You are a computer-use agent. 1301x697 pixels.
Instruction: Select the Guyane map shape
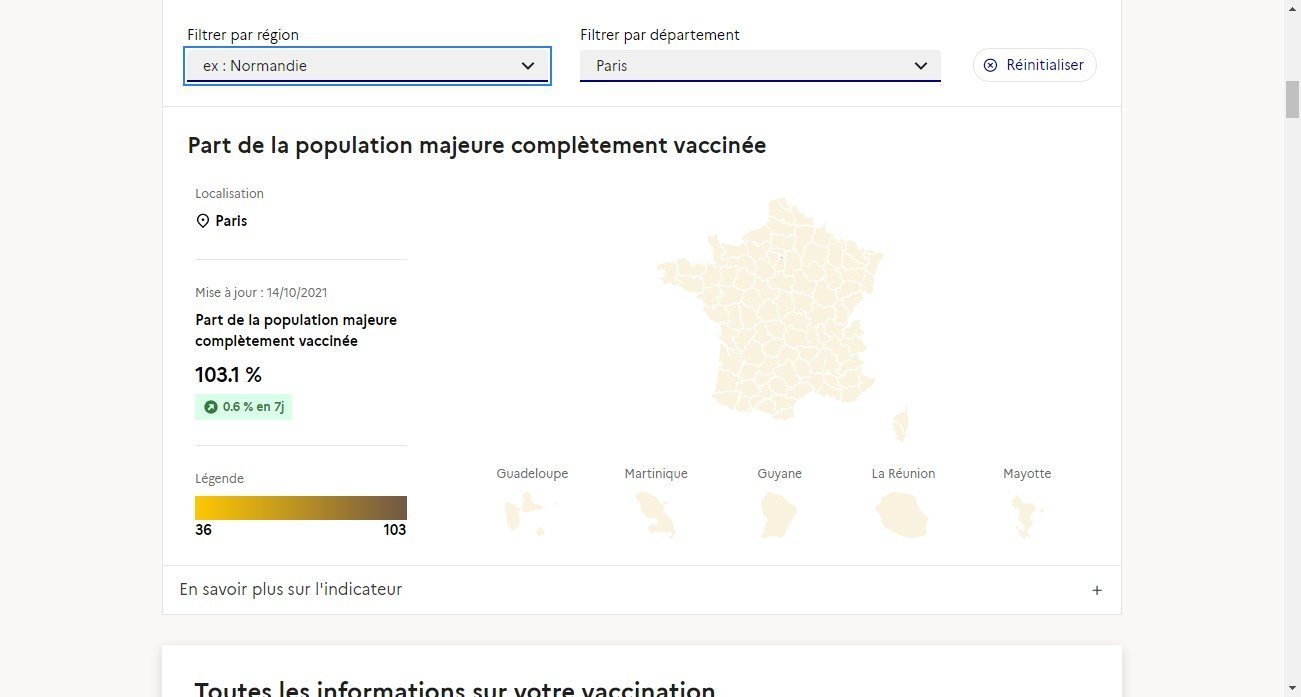coord(779,514)
